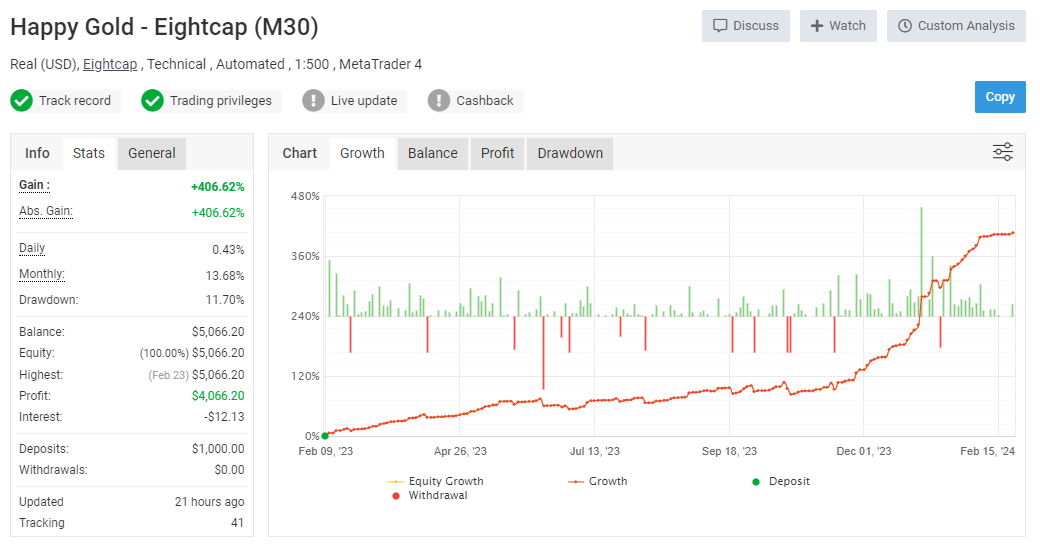Click the Track record green checkmark icon
This screenshot has height=548, width=1040.
22,100
